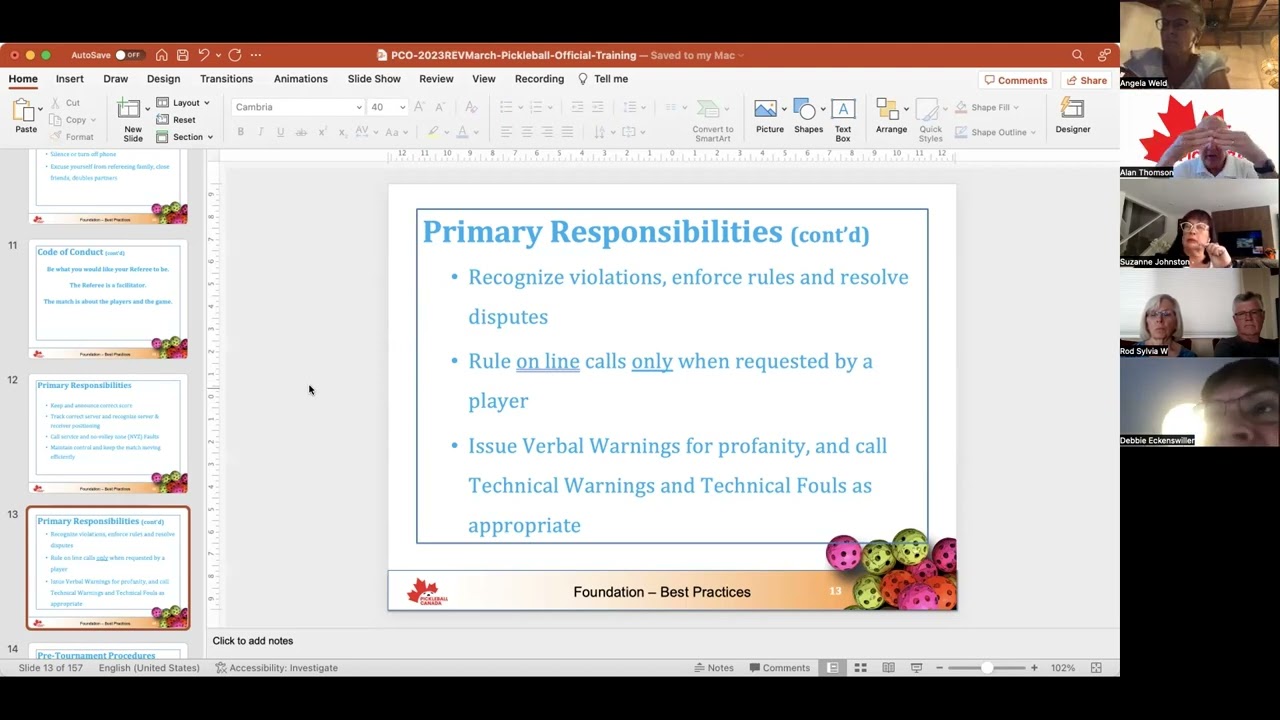This screenshot has width=1280, height=720.
Task: Click the Share button
Action: pyautogui.click(x=1087, y=80)
